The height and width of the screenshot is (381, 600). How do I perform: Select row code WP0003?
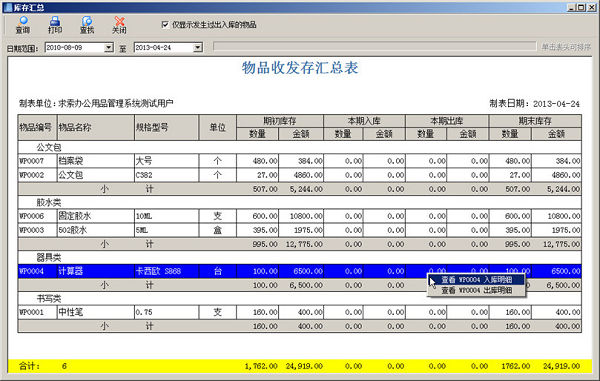tap(37, 230)
